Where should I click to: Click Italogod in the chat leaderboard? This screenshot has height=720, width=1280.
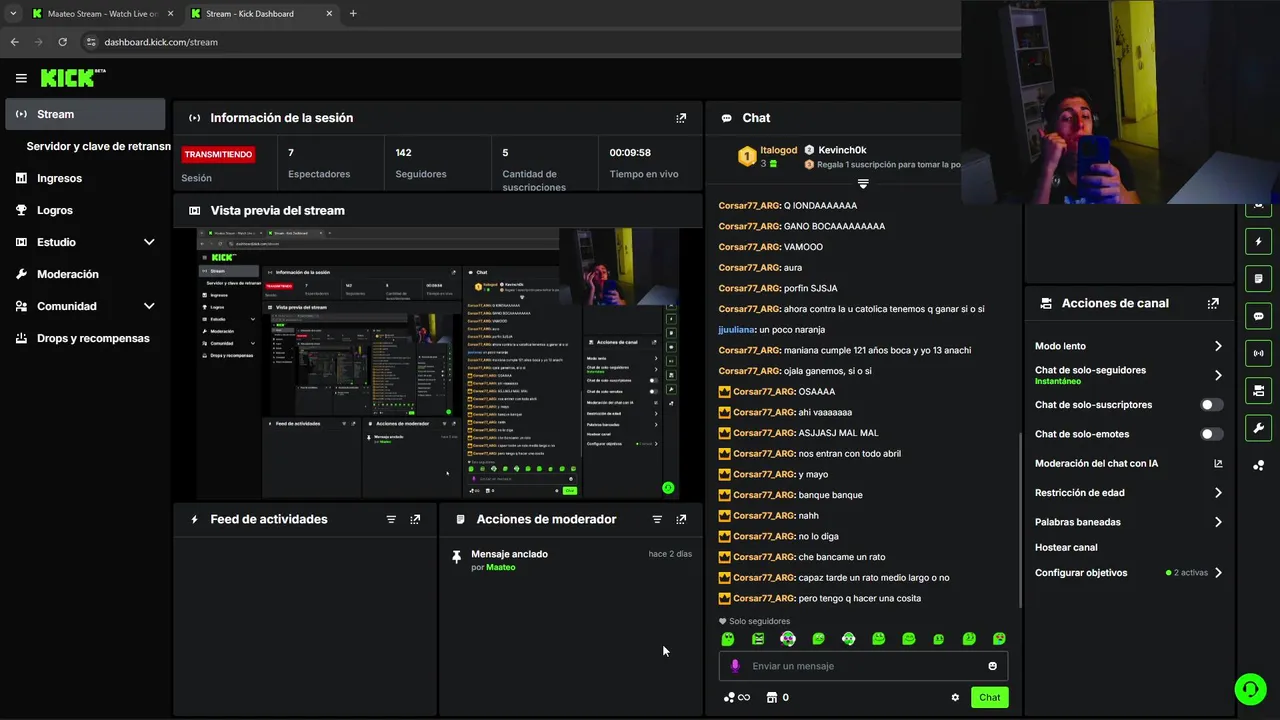click(779, 150)
